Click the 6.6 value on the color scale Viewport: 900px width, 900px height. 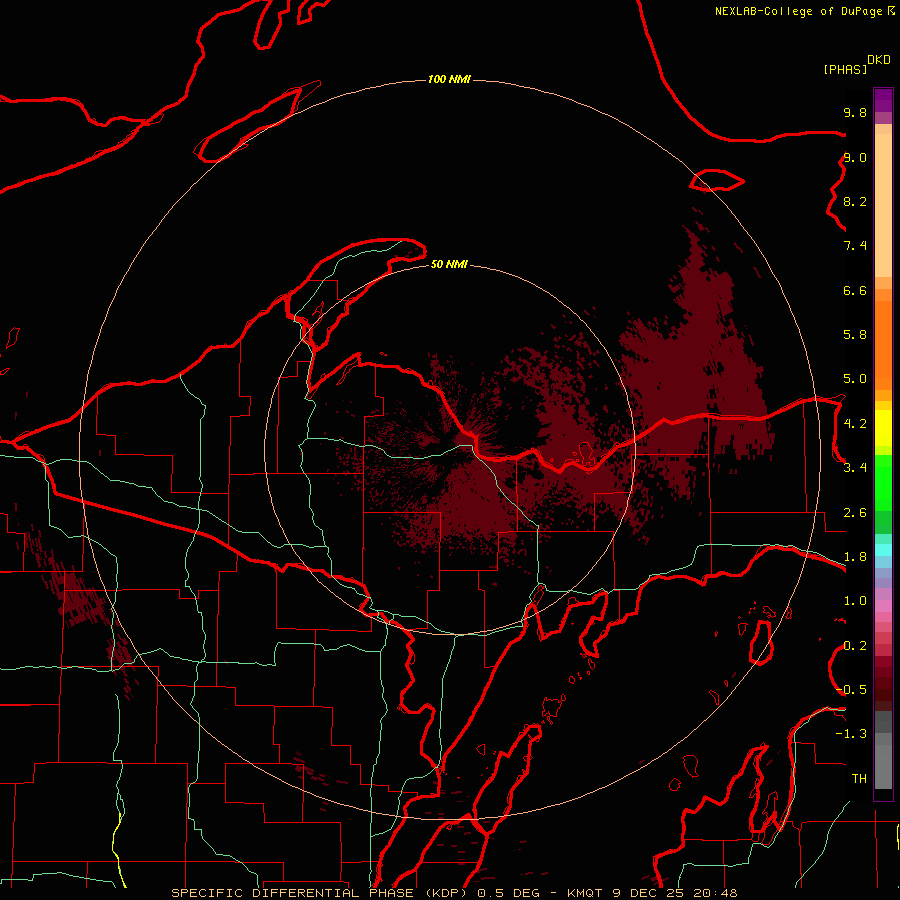855,290
